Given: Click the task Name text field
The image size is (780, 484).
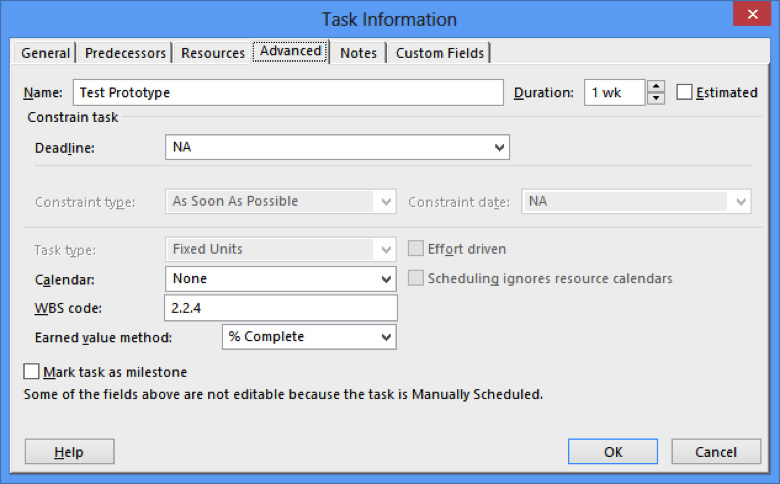Looking at the screenshot, I should (287, 92).
